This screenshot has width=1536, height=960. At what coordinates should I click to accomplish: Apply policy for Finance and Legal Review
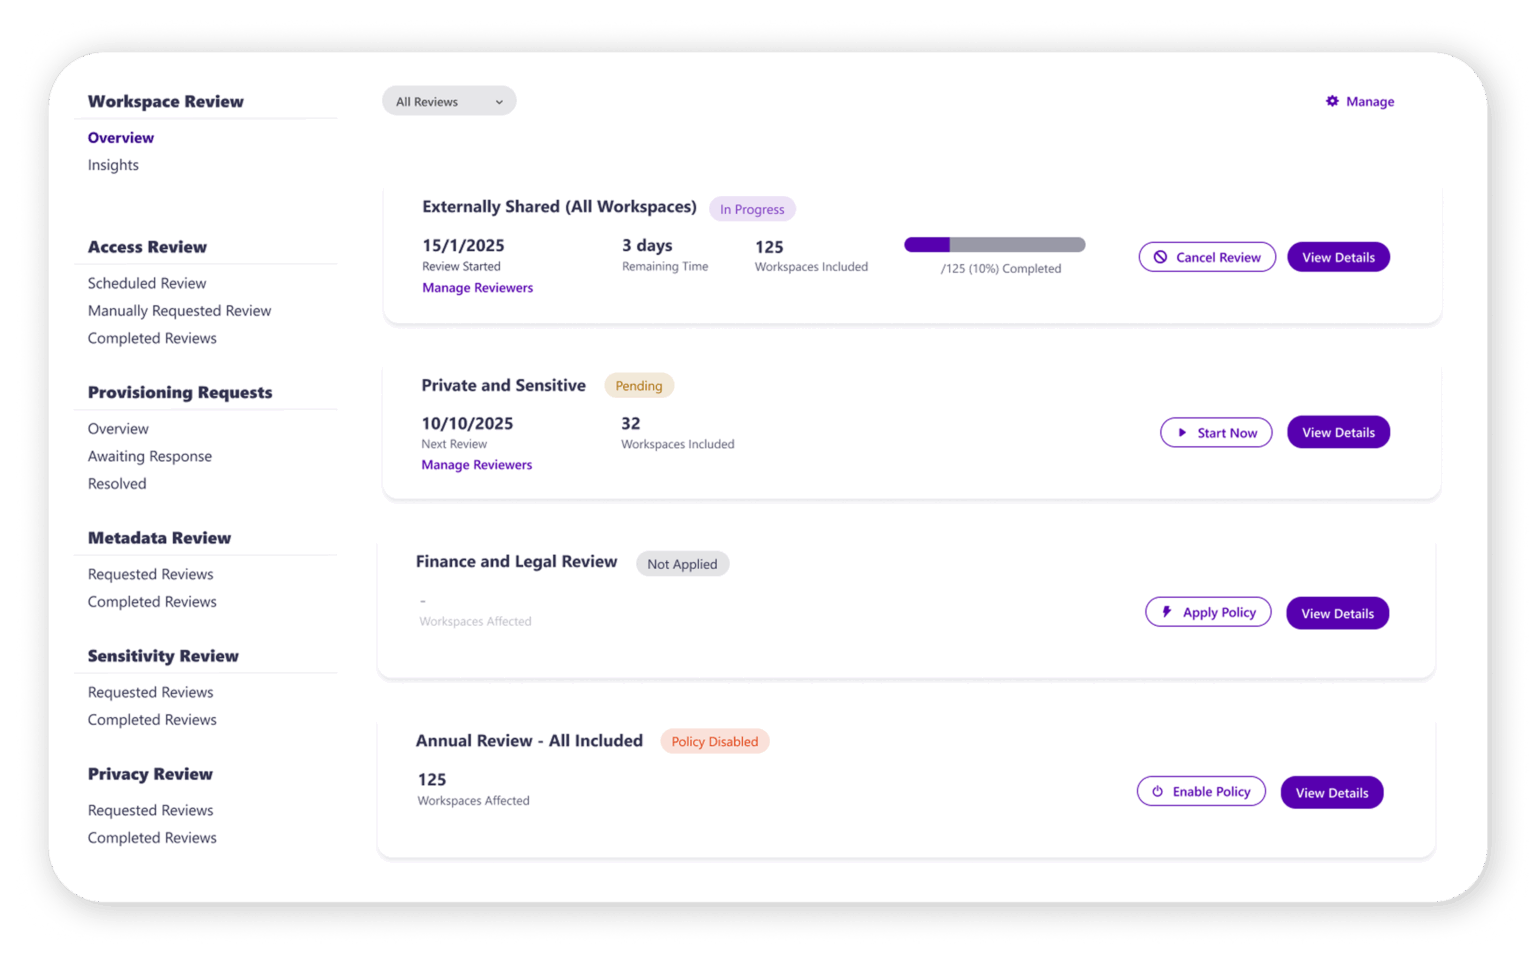click(x=1208, y=611)
